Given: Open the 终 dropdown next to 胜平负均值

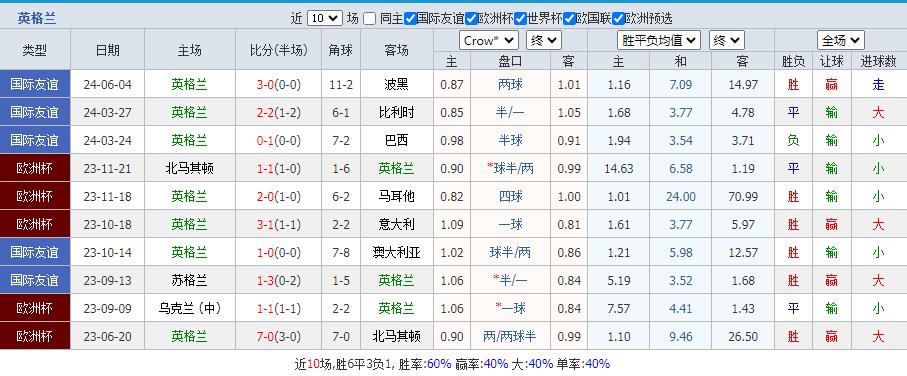Looking at the screenshot, I should point(727,40).
